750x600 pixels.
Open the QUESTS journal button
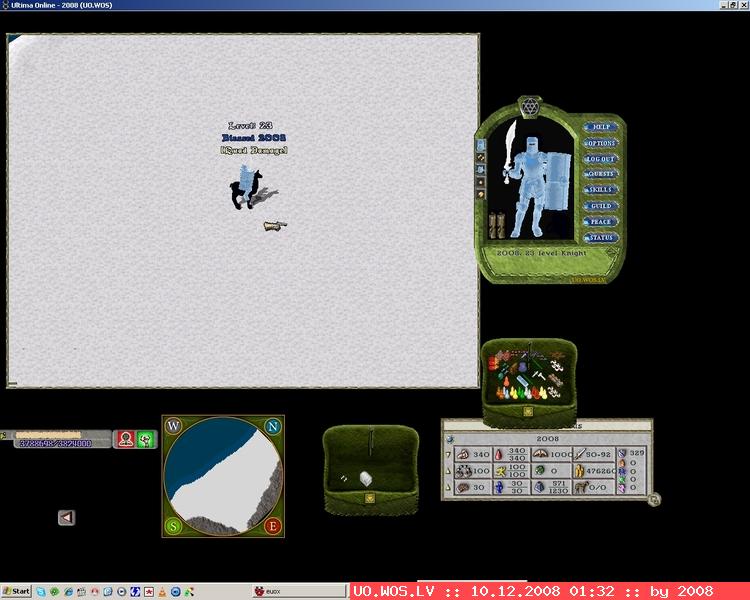601,174
